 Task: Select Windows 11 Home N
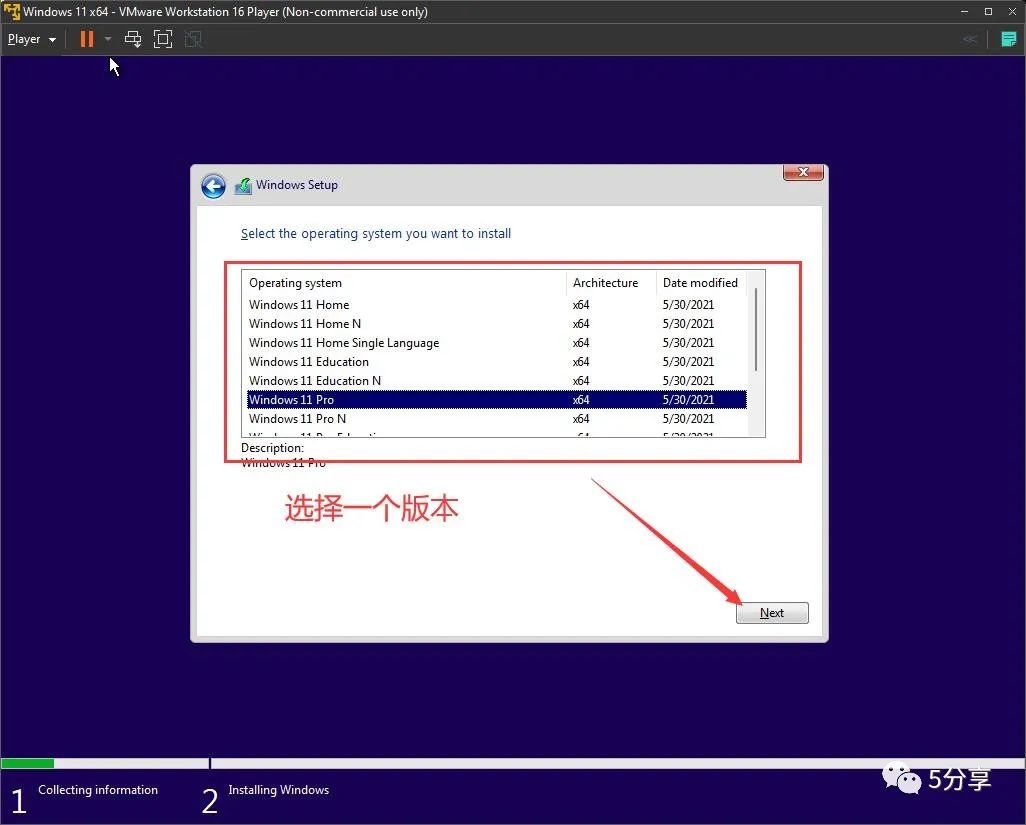[x=497, y=324]
